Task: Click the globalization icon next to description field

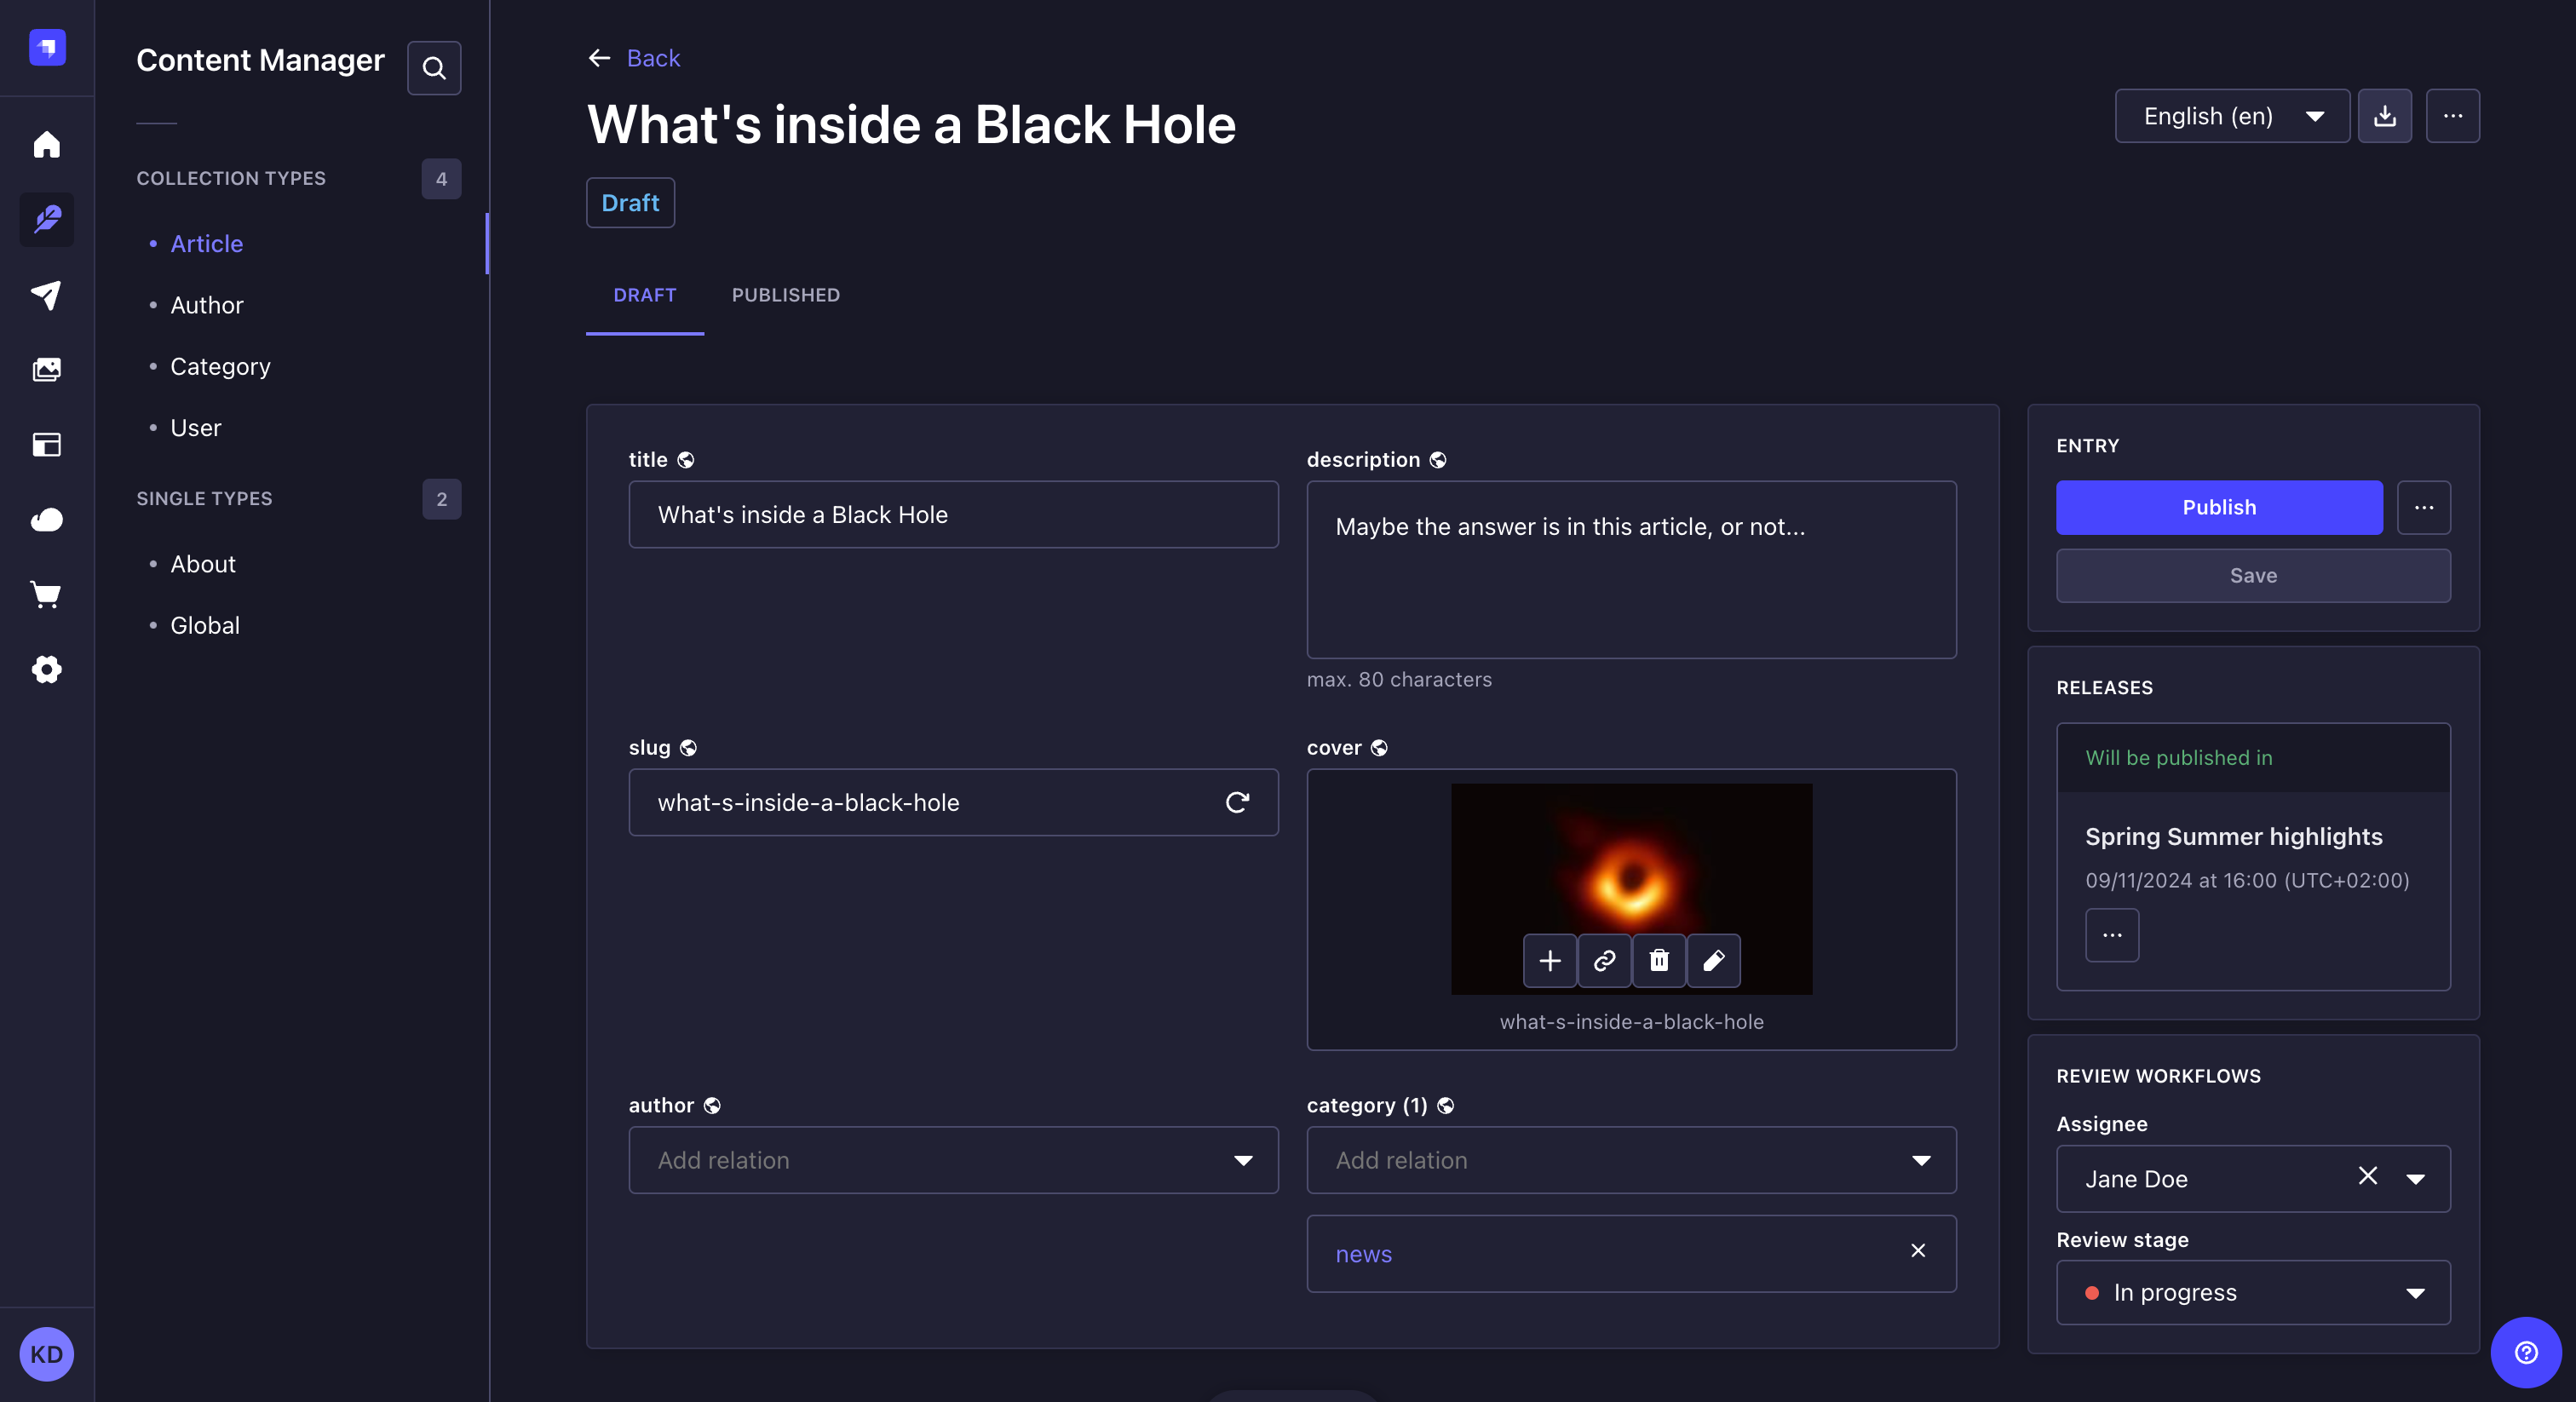Action: [x=1438, y=459]
